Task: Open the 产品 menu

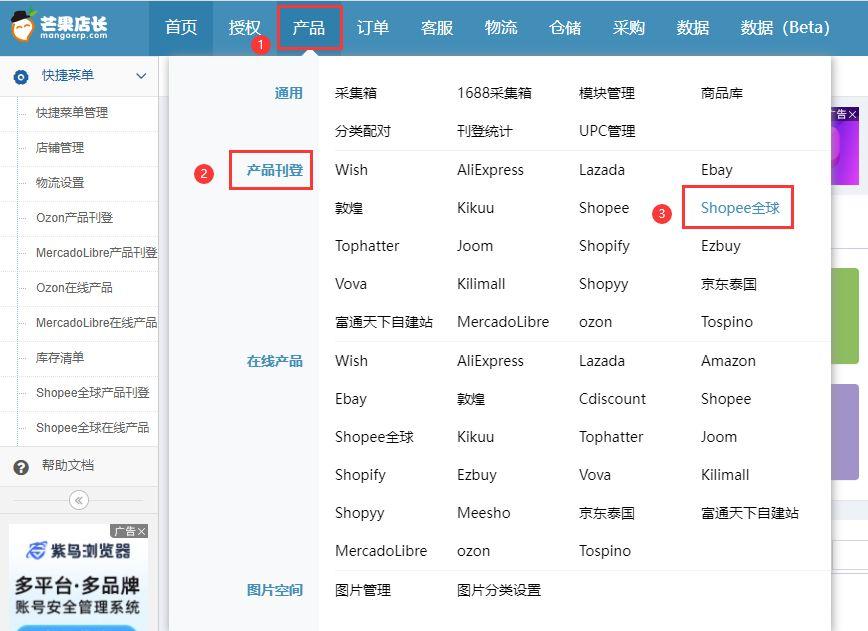Action: point(309,27)
